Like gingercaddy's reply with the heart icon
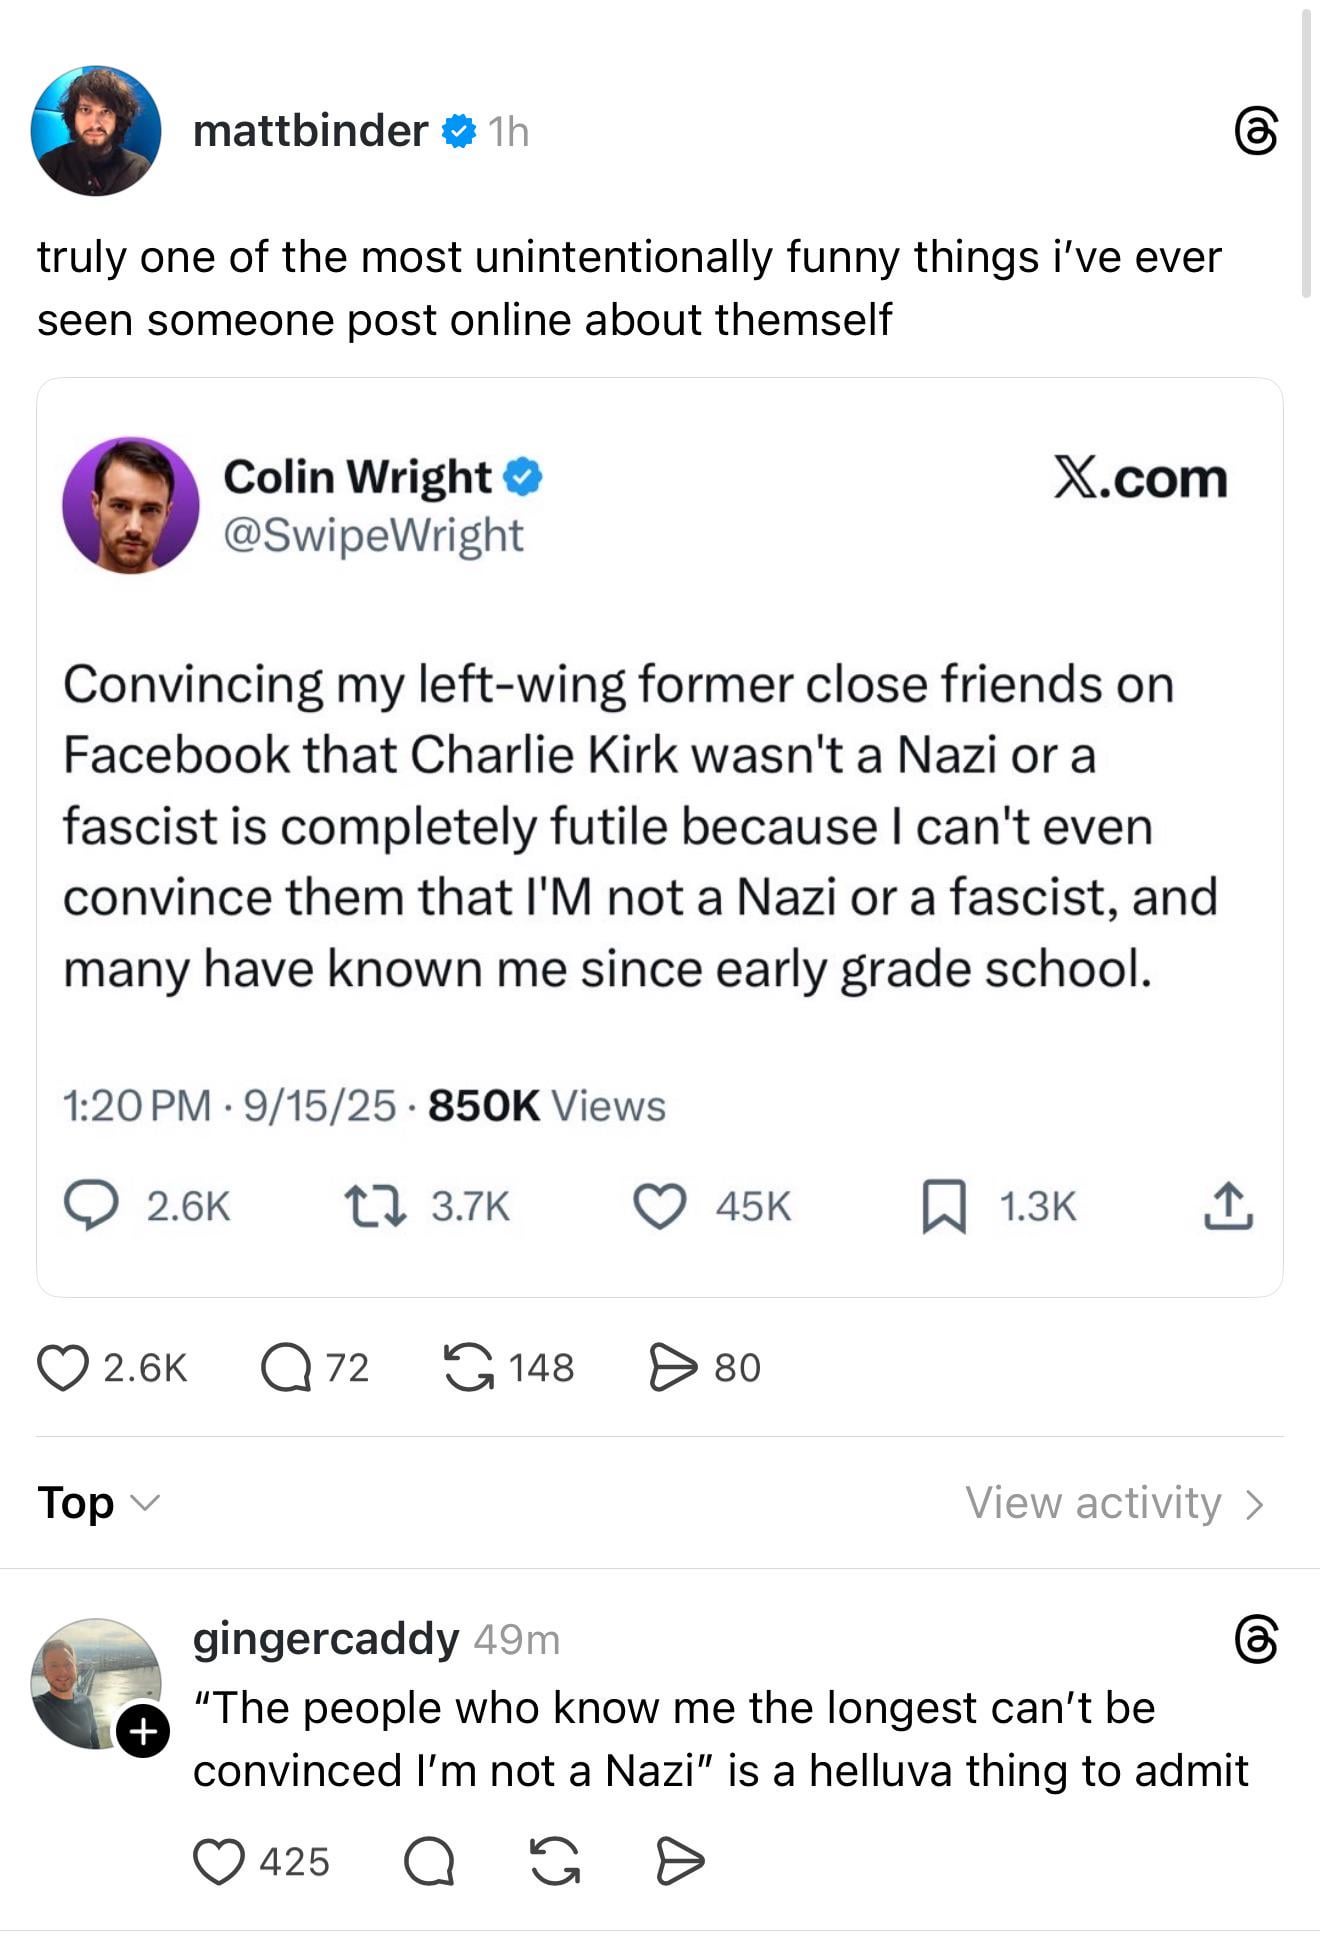The image size is (1320, 1939). pos(218,1862)
